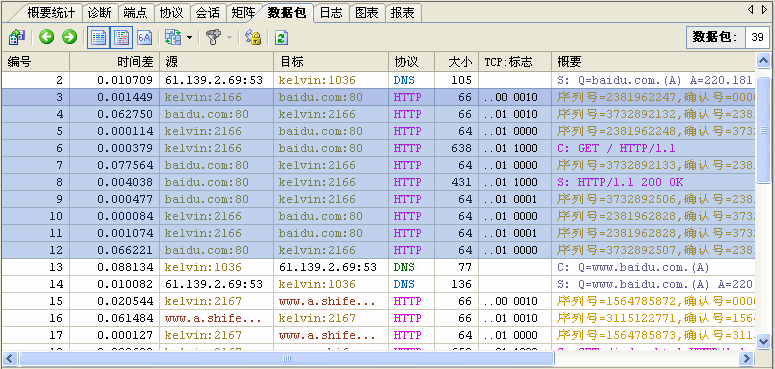Sort by the 编号 column header
This screenshot has height=369, width=775.
click(x=36, y=62)
